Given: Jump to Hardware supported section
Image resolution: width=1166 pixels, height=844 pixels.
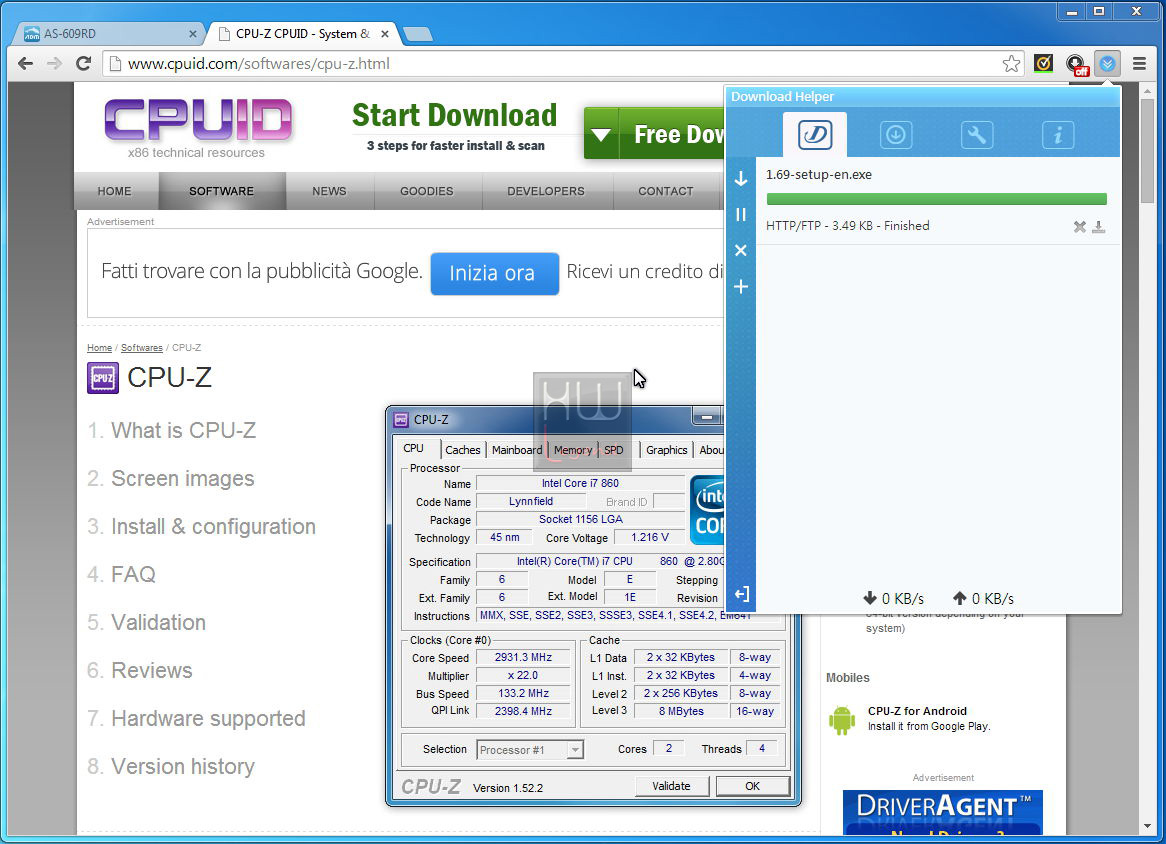Looking at the screenshot, I should click(208, 718).
